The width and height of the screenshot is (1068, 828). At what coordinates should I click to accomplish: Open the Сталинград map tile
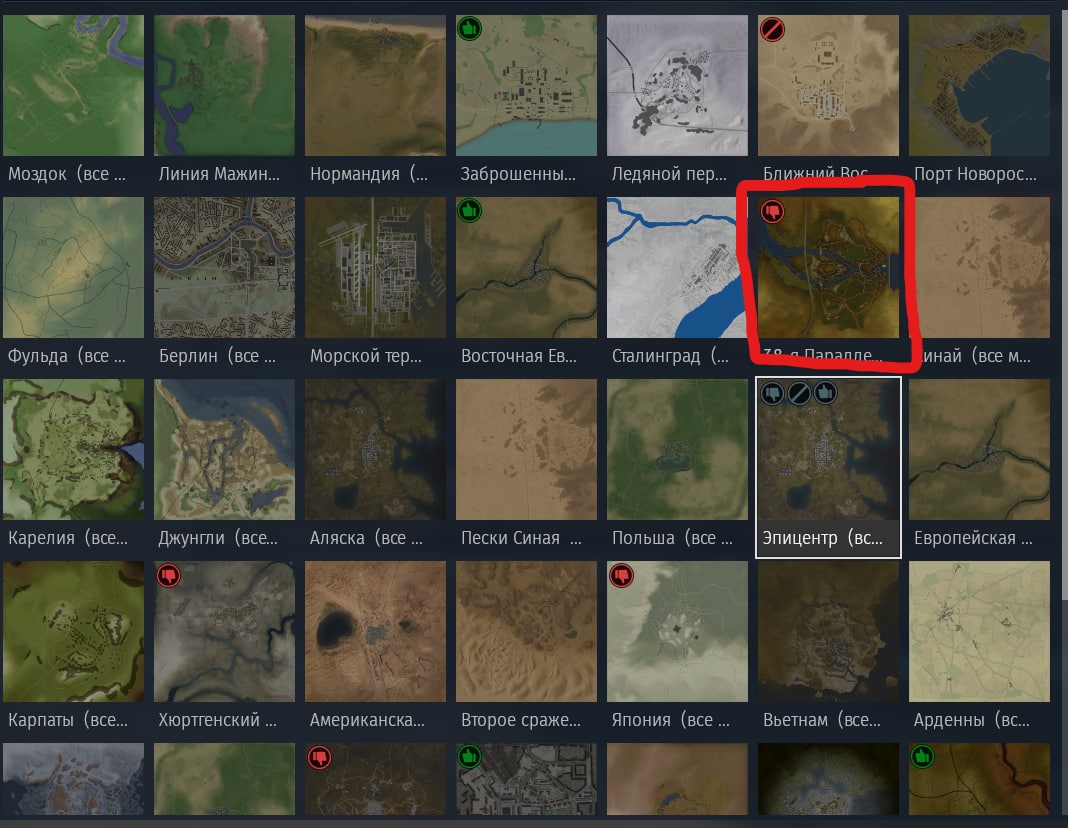[x=677, y=268]
